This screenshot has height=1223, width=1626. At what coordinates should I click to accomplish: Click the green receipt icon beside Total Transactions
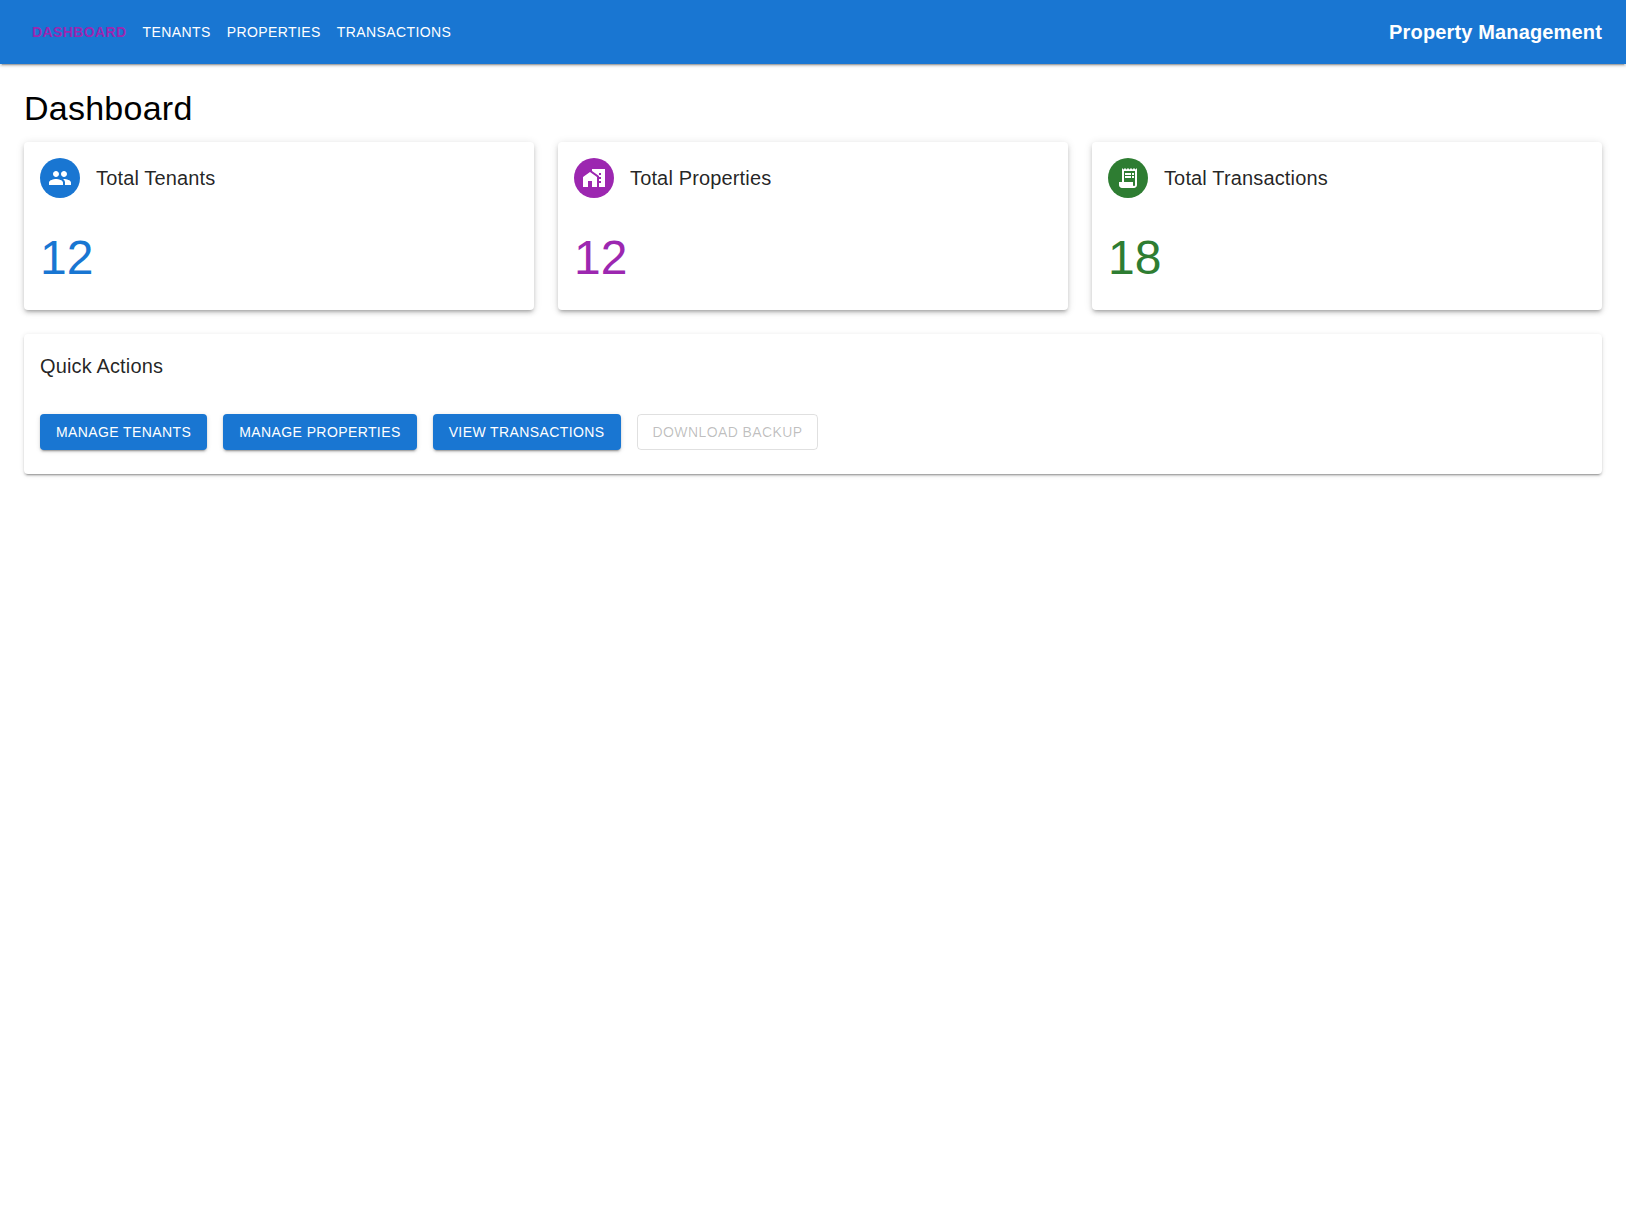click(1127, 178)
